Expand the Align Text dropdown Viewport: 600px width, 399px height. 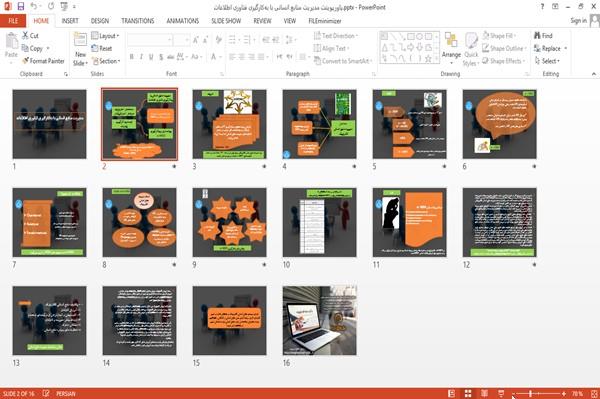point(331,48)
